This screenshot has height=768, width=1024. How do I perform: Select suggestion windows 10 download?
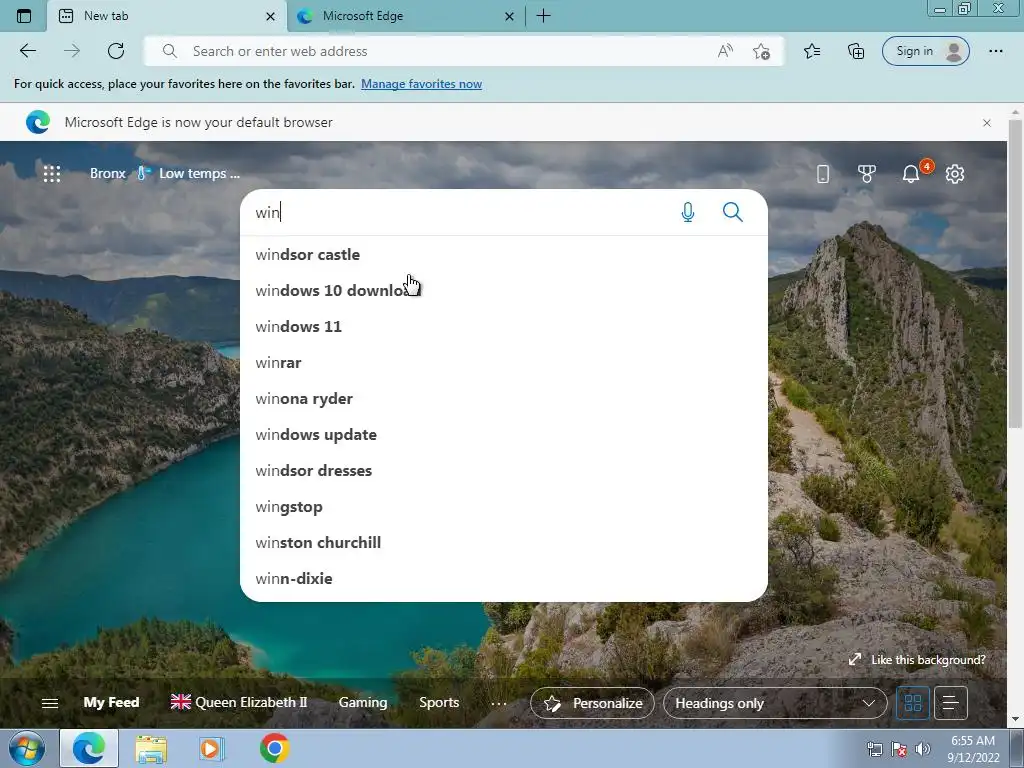[504, 291]
